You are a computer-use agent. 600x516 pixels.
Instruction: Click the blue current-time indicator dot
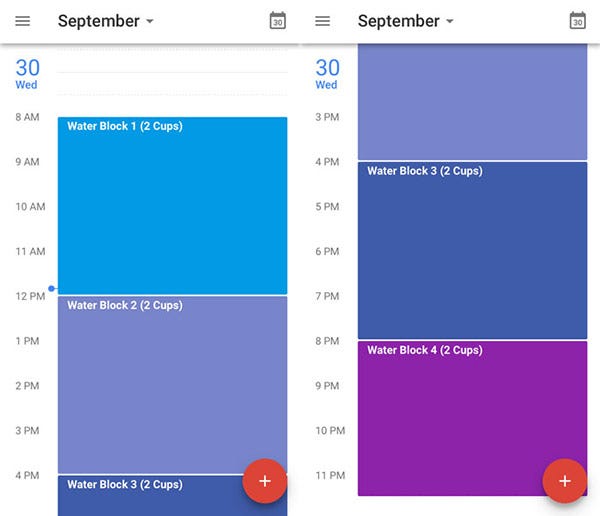(52, 288)
